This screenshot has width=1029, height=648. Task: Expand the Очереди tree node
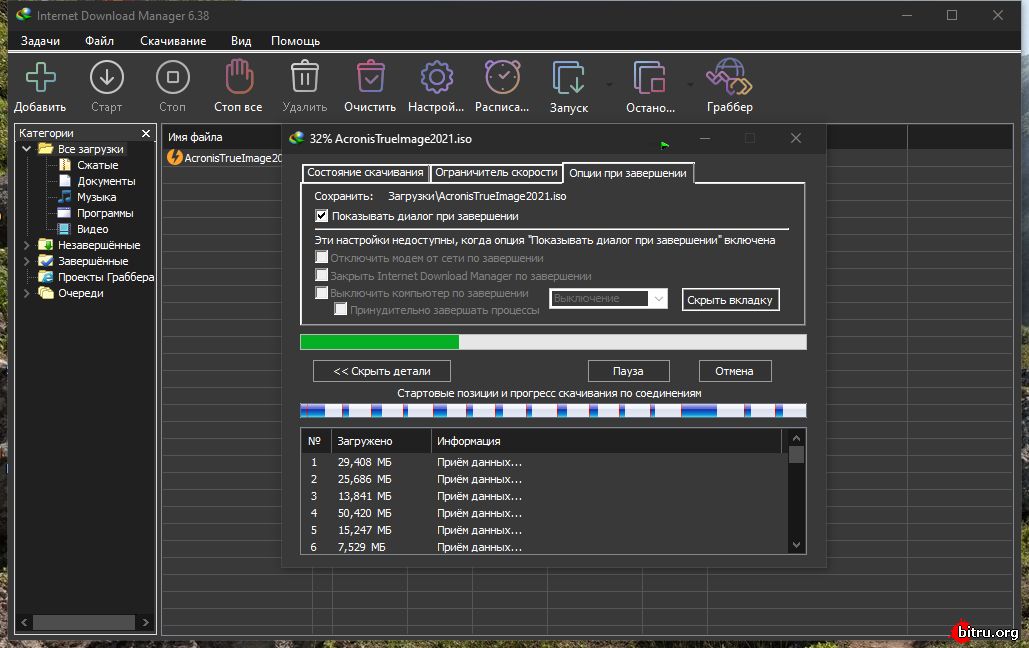[26, 293]
